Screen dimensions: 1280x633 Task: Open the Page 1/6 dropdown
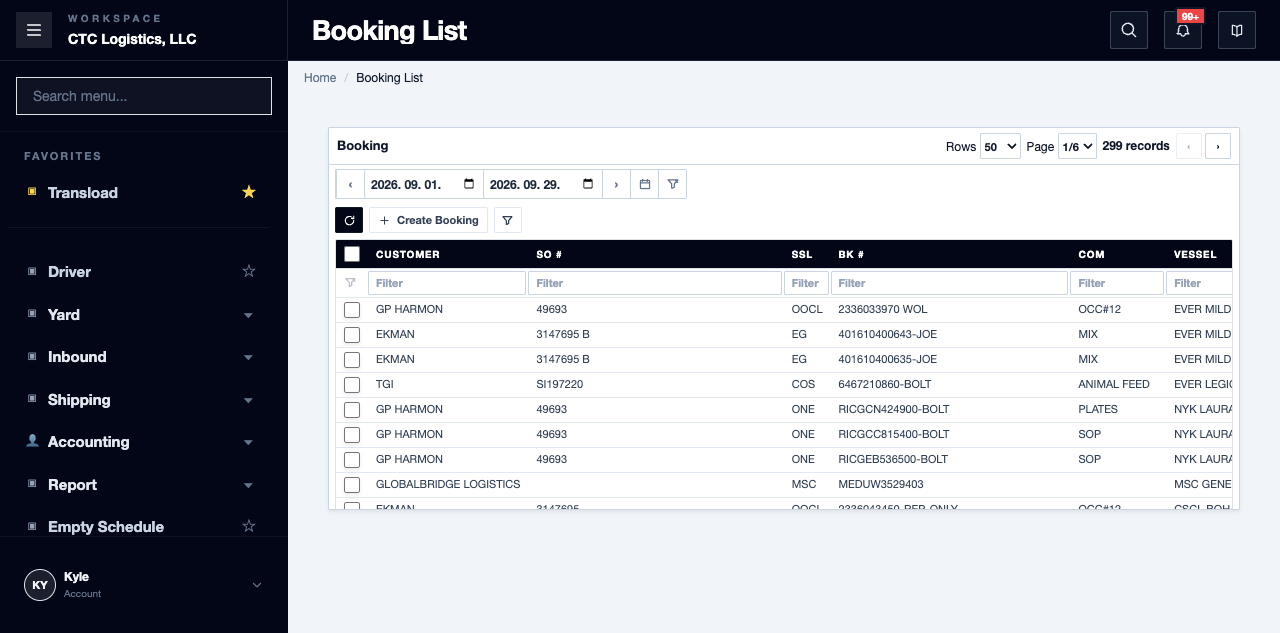click(x=1077, y=146)
